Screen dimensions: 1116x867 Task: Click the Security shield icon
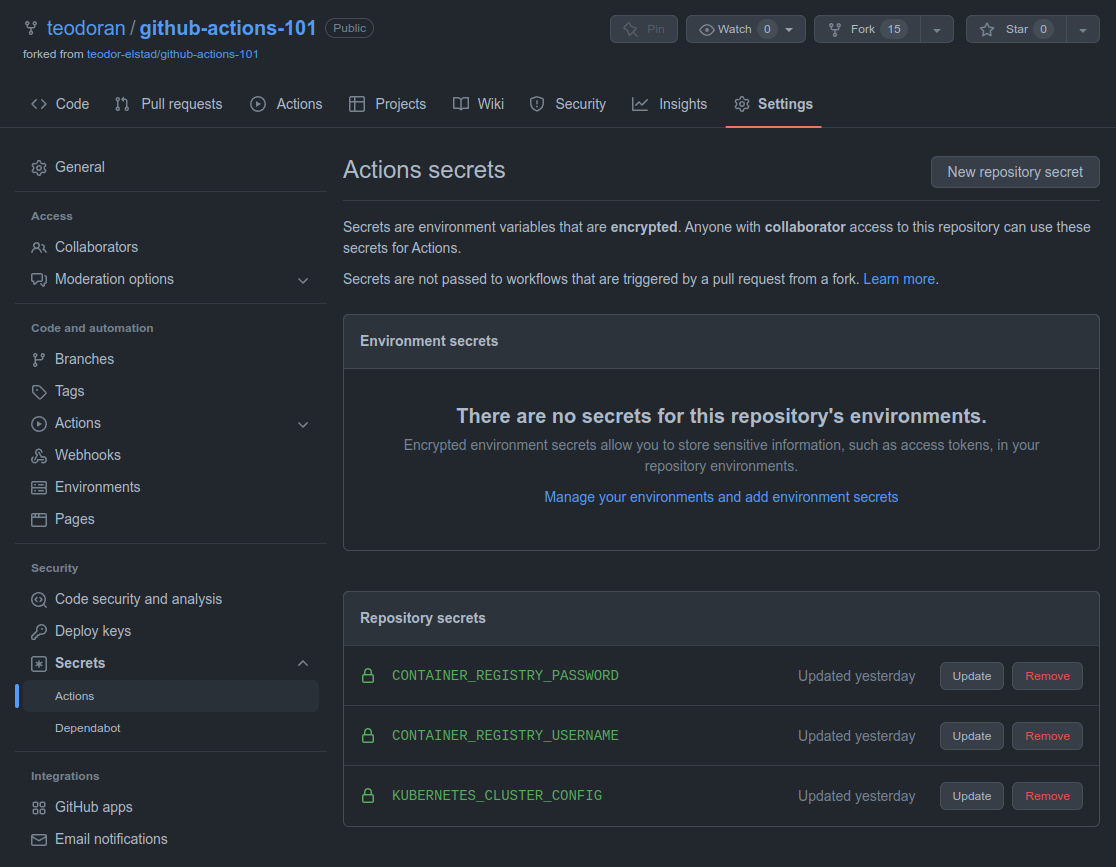(x=537, y=104)
